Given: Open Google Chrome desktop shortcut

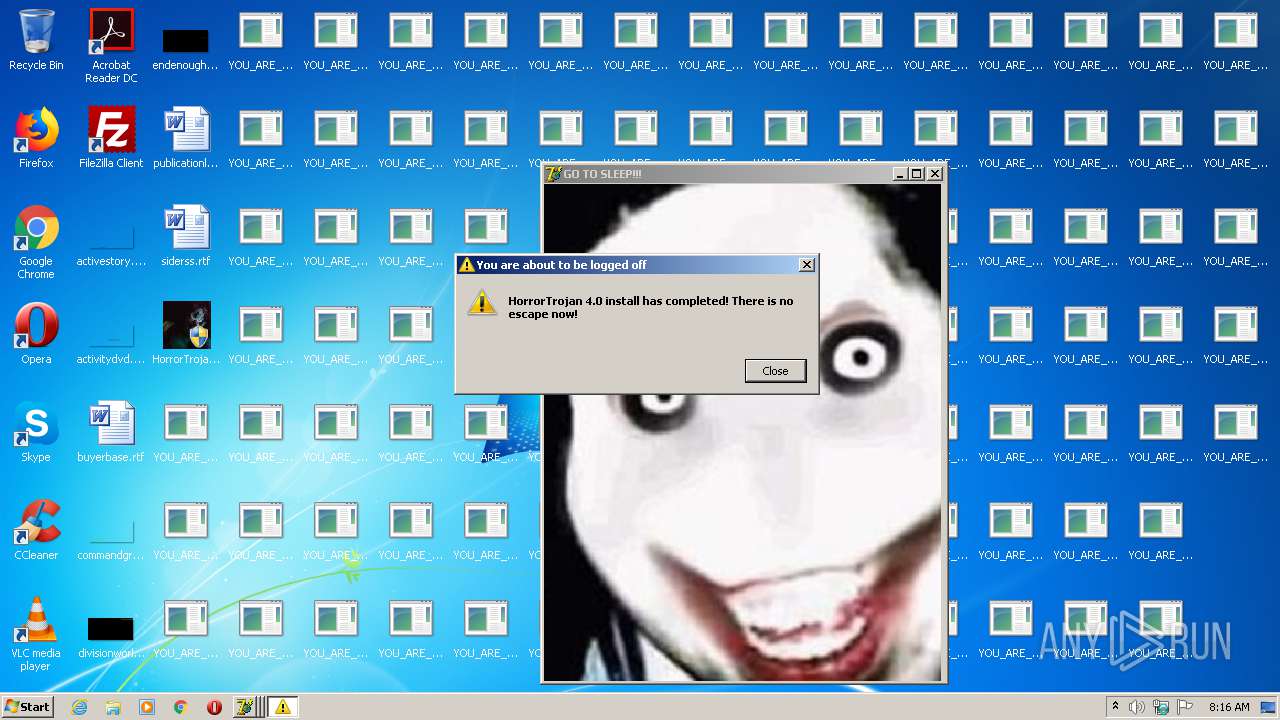Looking at the screenshot, I should coord(36,242).
